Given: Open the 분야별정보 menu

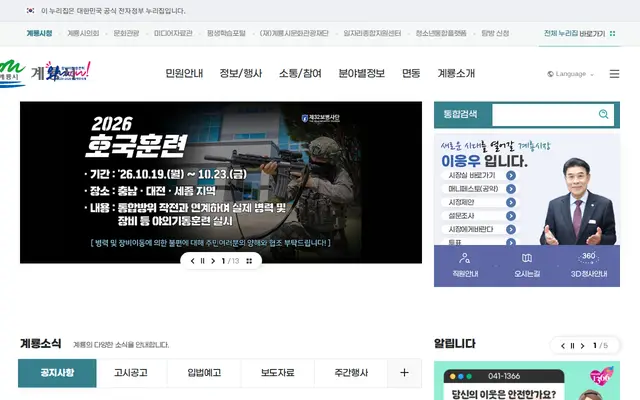Looking at the screenshot, I should point(362,73).
